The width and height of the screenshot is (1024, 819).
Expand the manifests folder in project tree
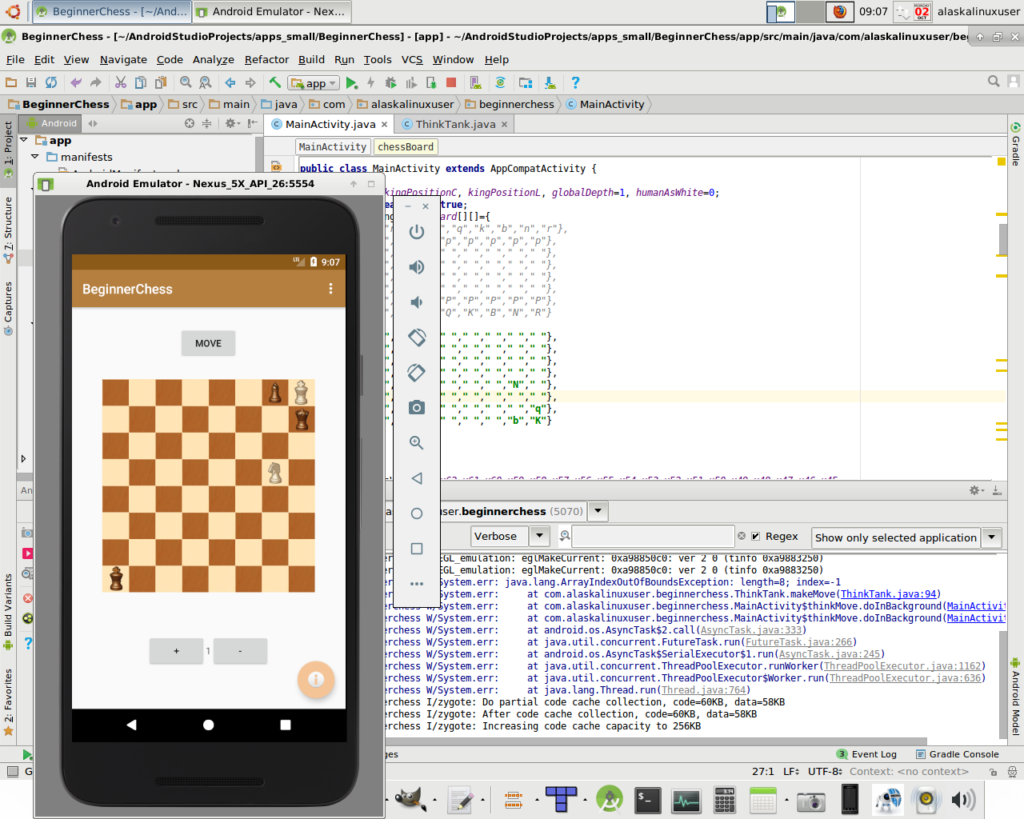pyautogui.click(x=36, y=157)
